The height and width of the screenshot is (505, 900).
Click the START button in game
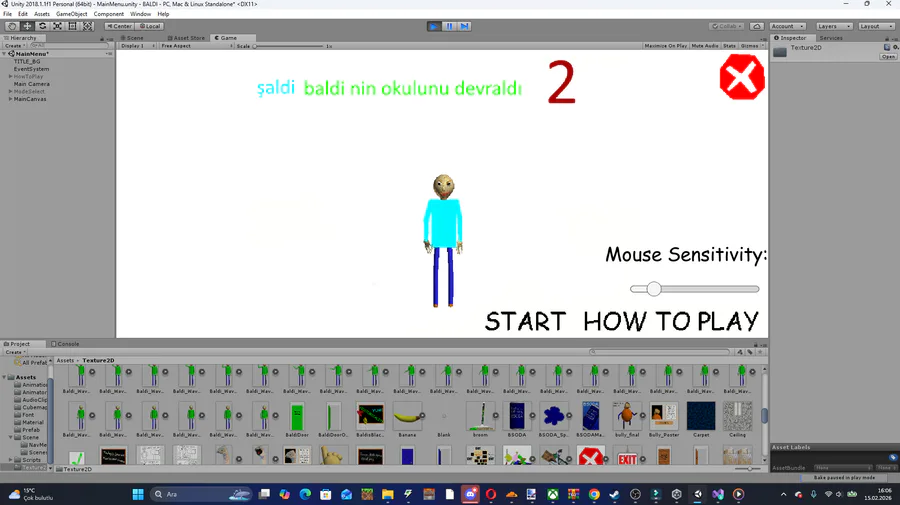[x=525, y=321]
